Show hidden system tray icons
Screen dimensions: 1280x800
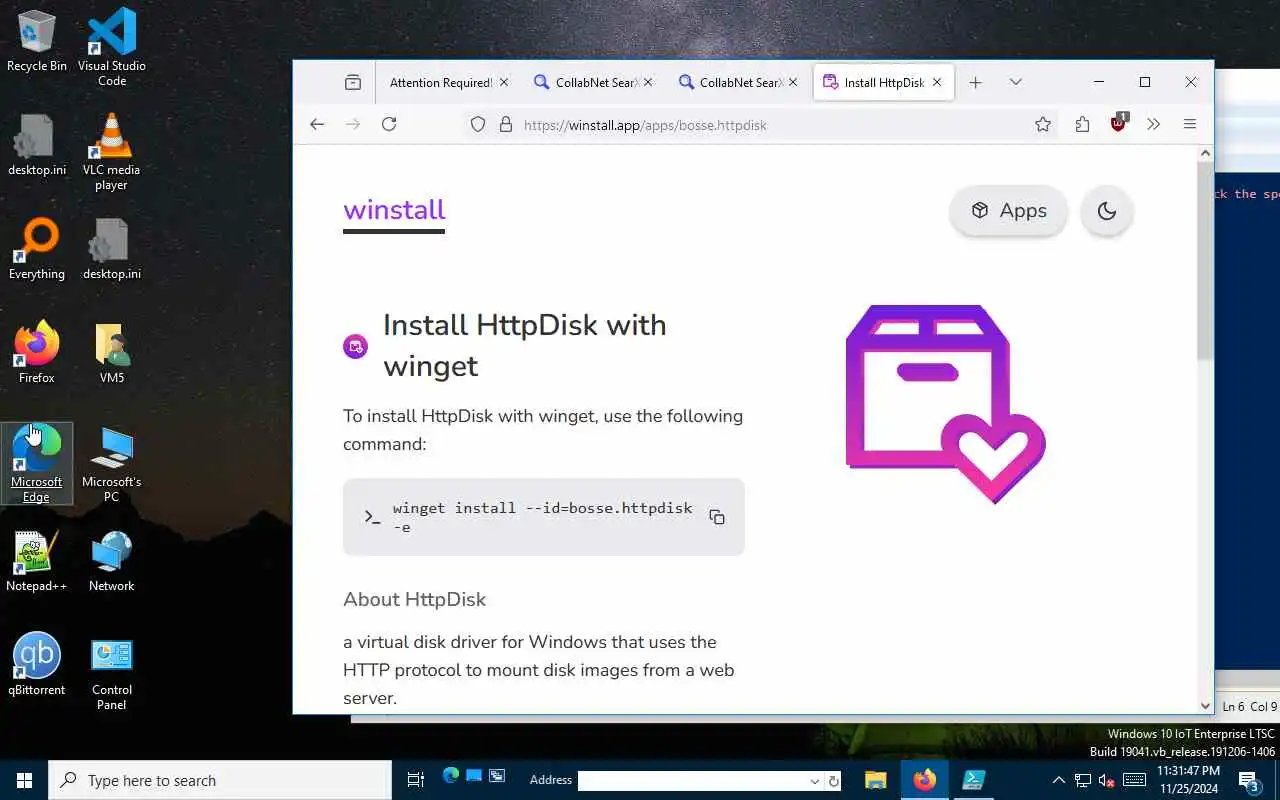(x=1058, y=781)
